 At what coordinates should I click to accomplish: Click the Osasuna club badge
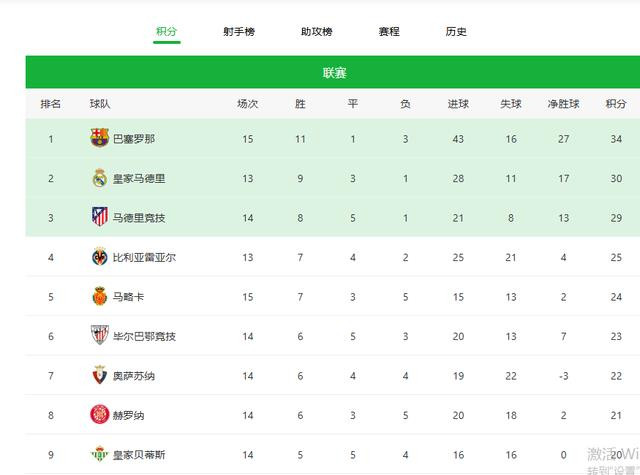[100, 375]
